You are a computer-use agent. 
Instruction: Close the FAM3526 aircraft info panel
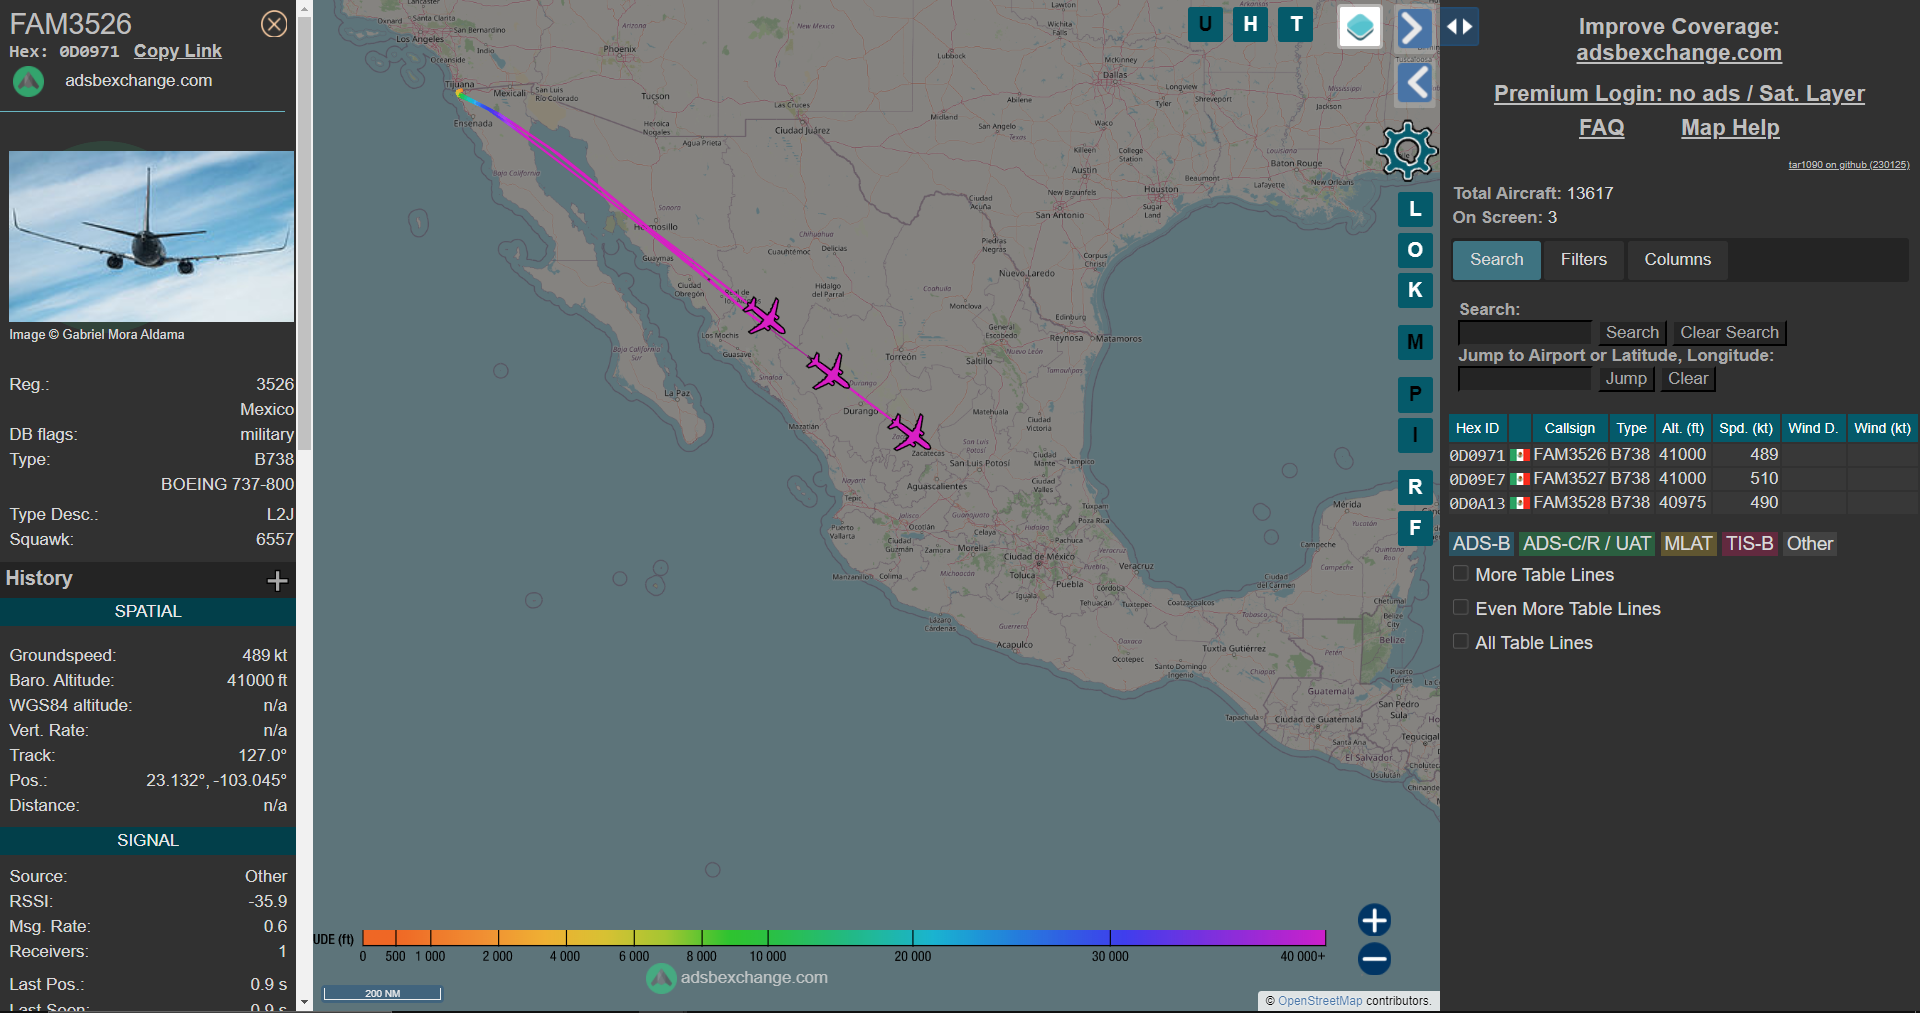coord(274,24)
